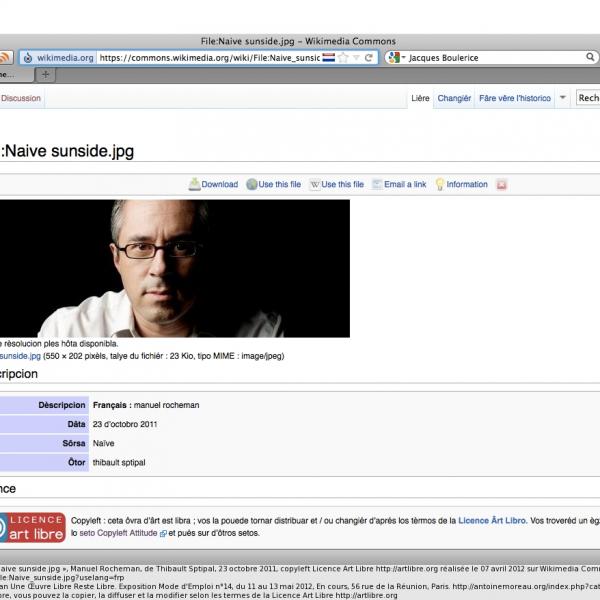
Task: Open the URL history dropdown arrow
Action: click(356, 58)
